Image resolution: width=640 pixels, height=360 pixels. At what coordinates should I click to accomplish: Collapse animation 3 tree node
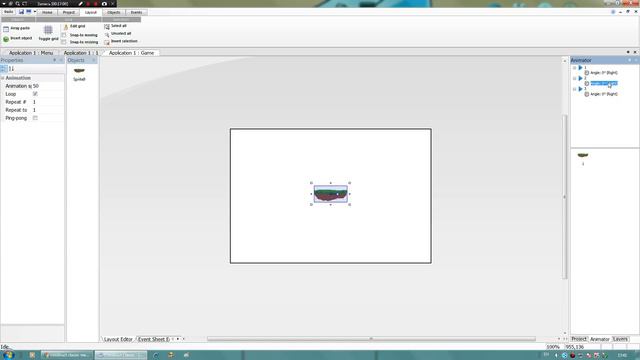(574, 89)
